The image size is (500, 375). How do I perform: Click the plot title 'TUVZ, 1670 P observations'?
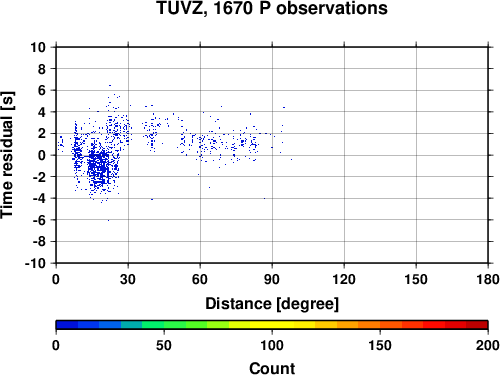[x=272, y=8]
